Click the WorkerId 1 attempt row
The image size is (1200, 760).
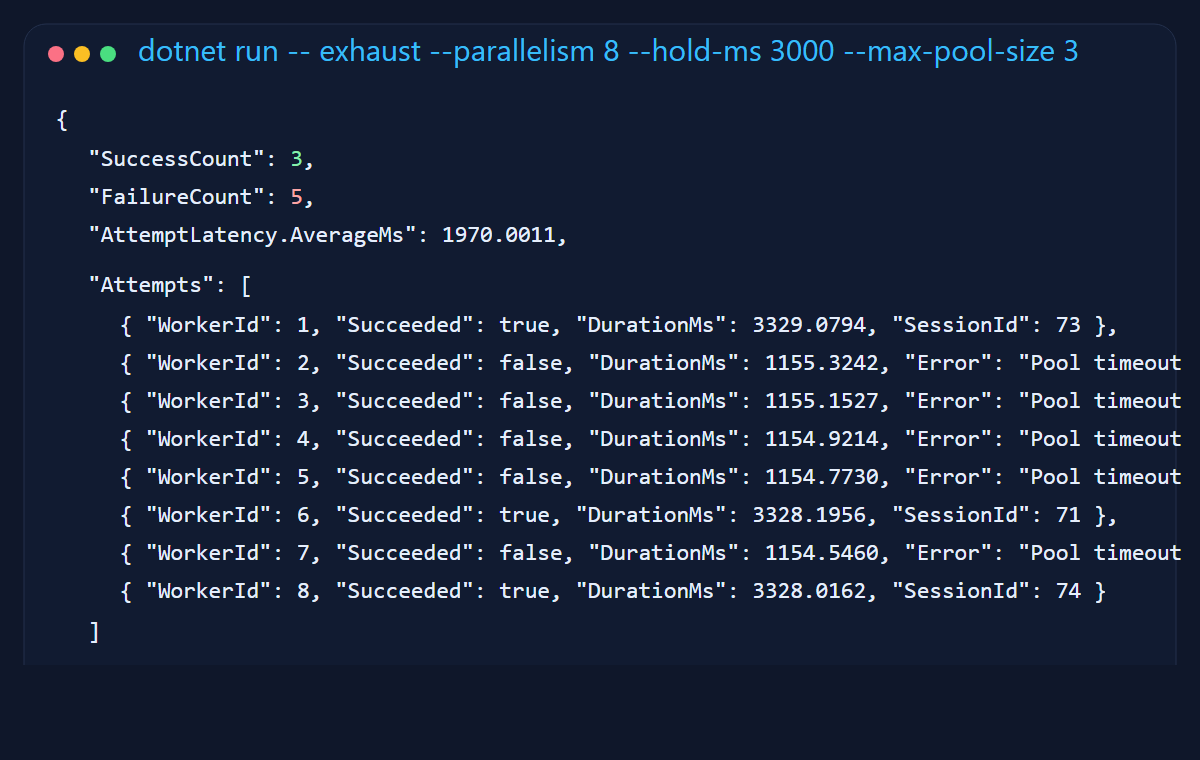[618, 325]
